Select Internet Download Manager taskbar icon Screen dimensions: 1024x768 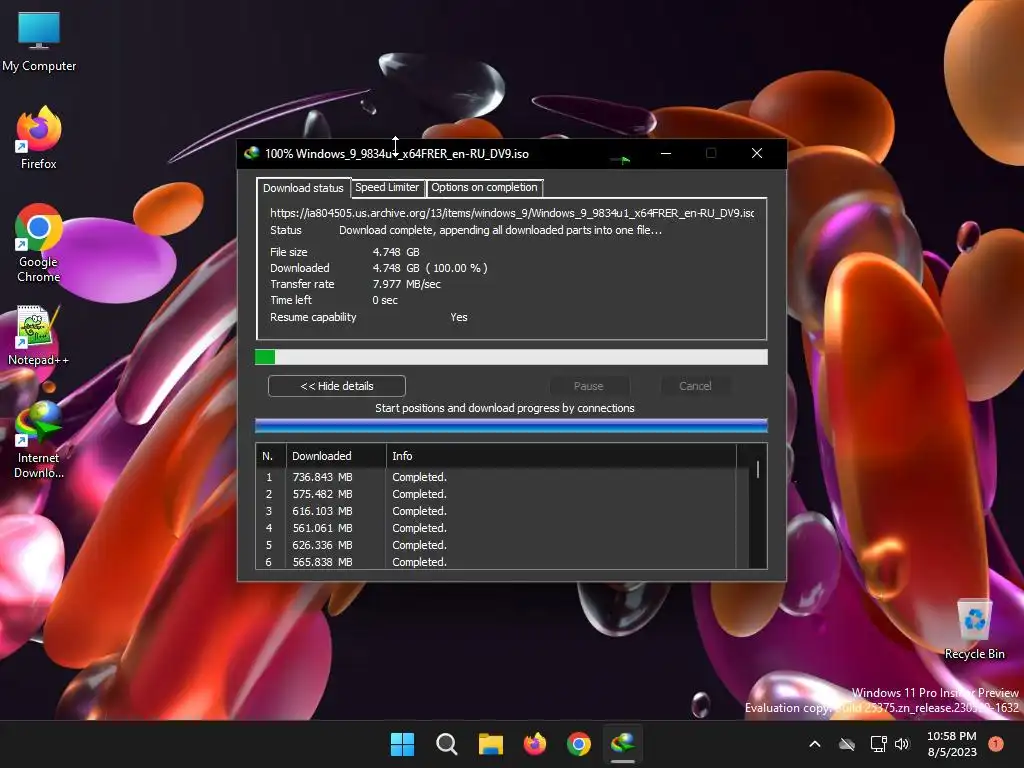(x=623, y=744)
